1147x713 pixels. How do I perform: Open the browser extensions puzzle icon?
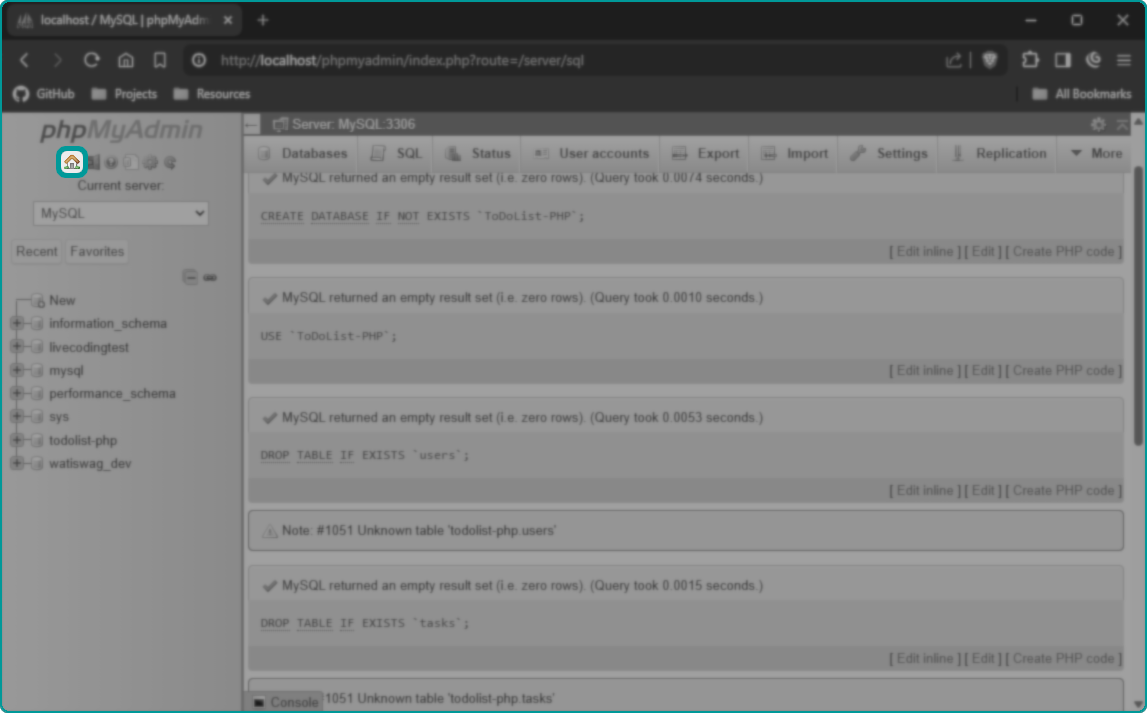pos(1030,60)
